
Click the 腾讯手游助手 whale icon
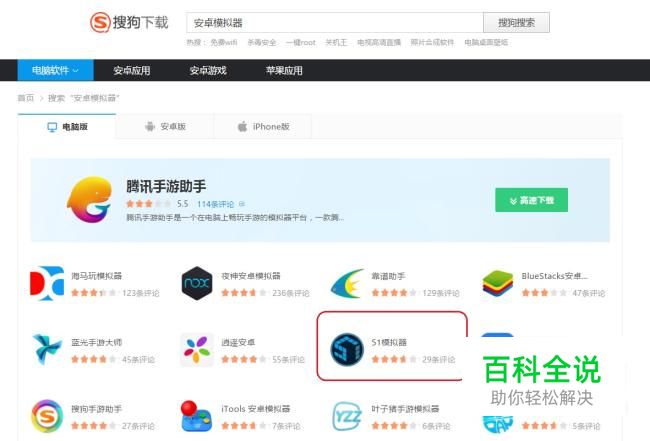click(x=90, y=199)
